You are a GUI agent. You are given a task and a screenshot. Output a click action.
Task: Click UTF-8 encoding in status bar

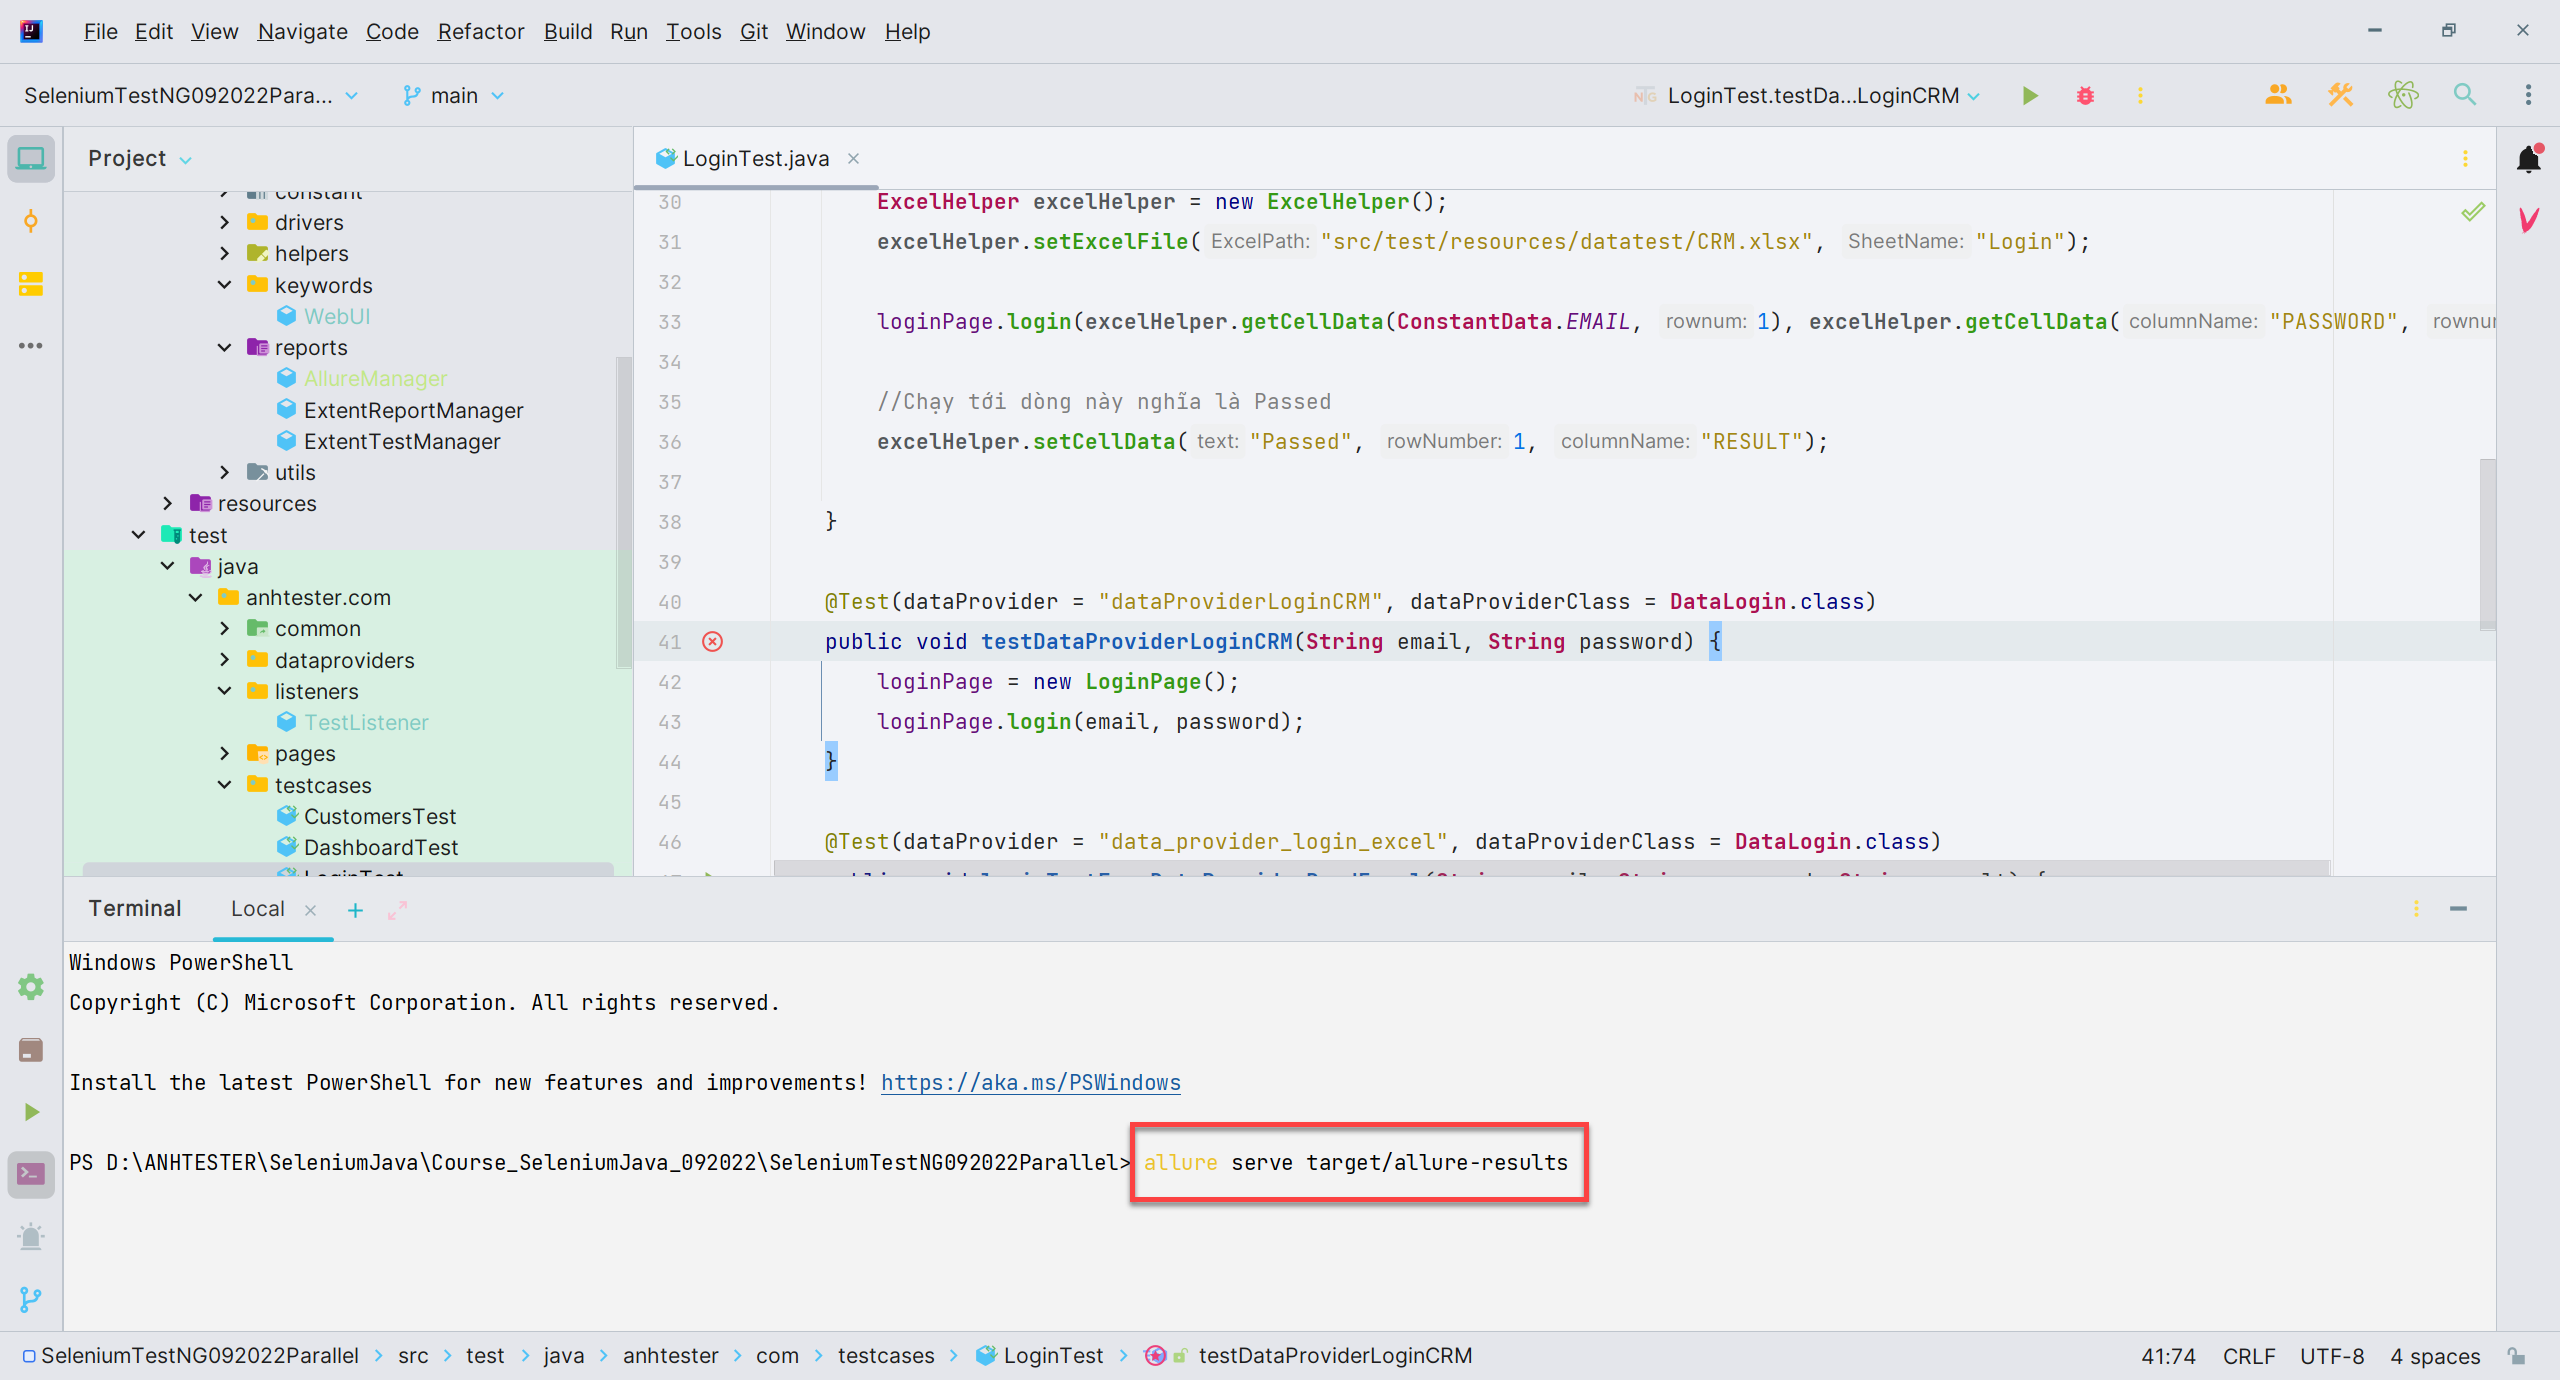tap(2331, 1356)
